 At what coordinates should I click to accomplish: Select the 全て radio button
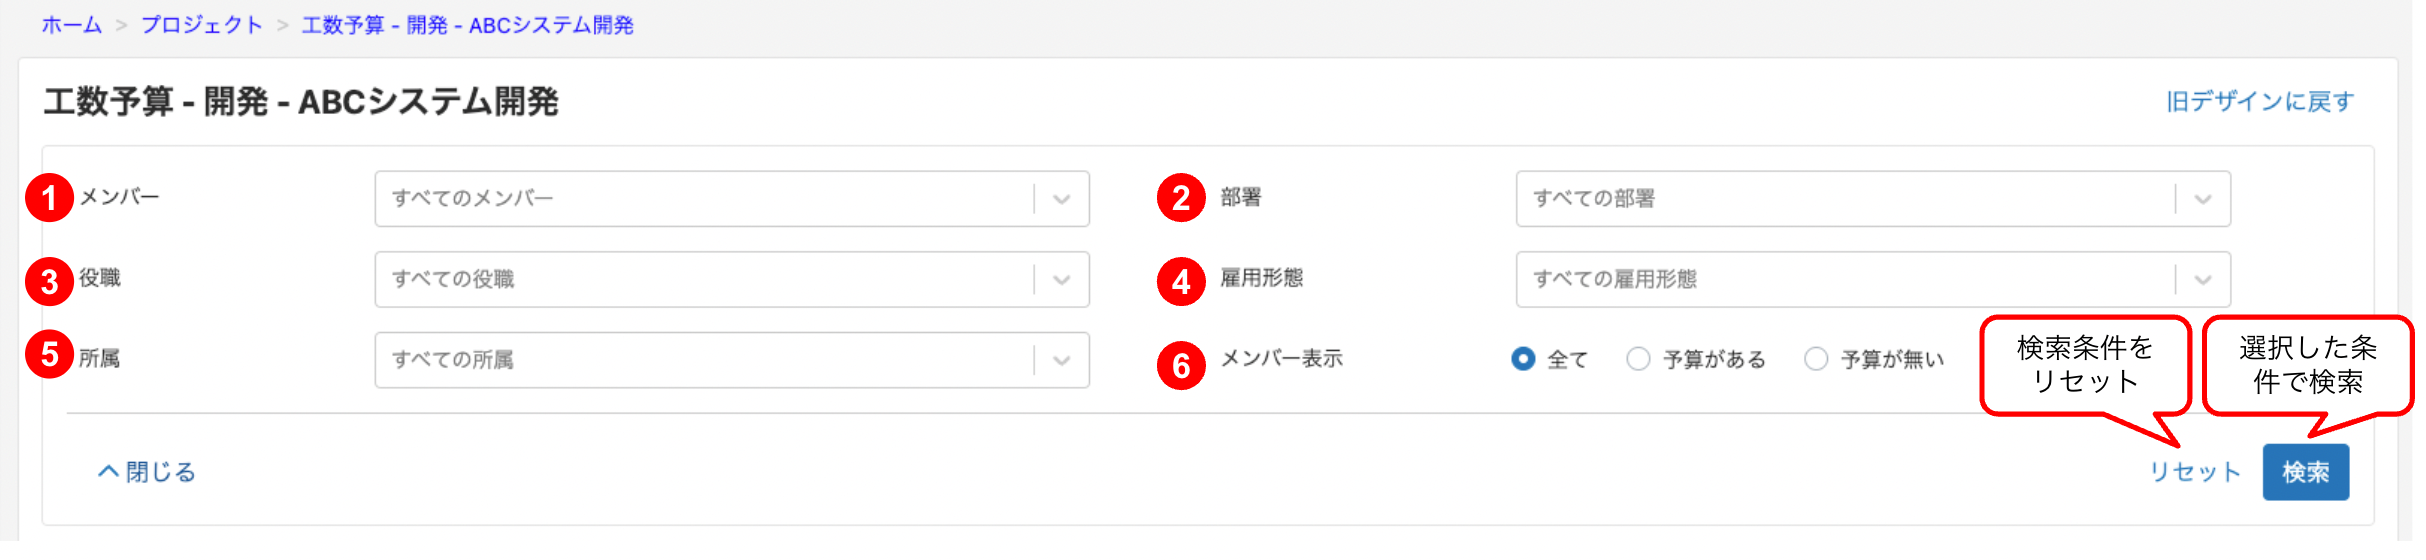(x=1523, y=359)
